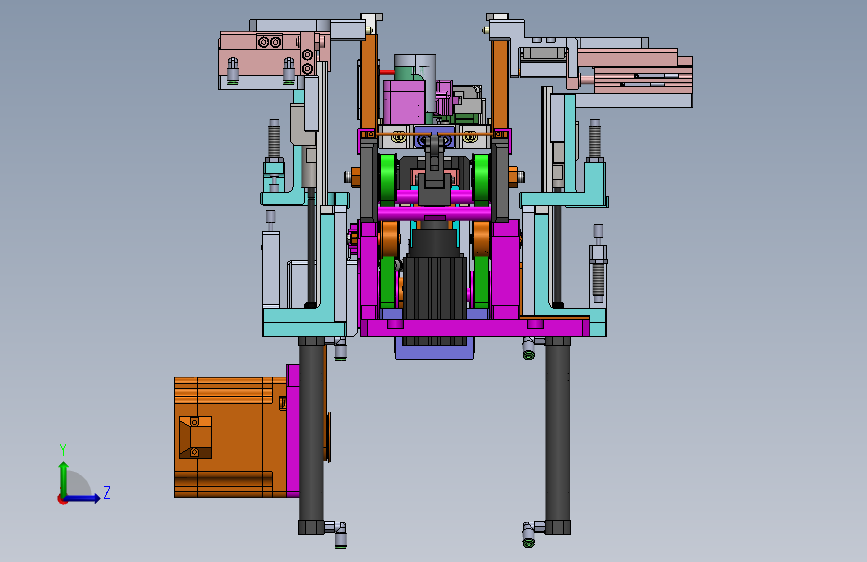The width and height of the screenshot is (867, 562).
Task: Select the Z axis label on triad
Action: click(x=107, y=492)
